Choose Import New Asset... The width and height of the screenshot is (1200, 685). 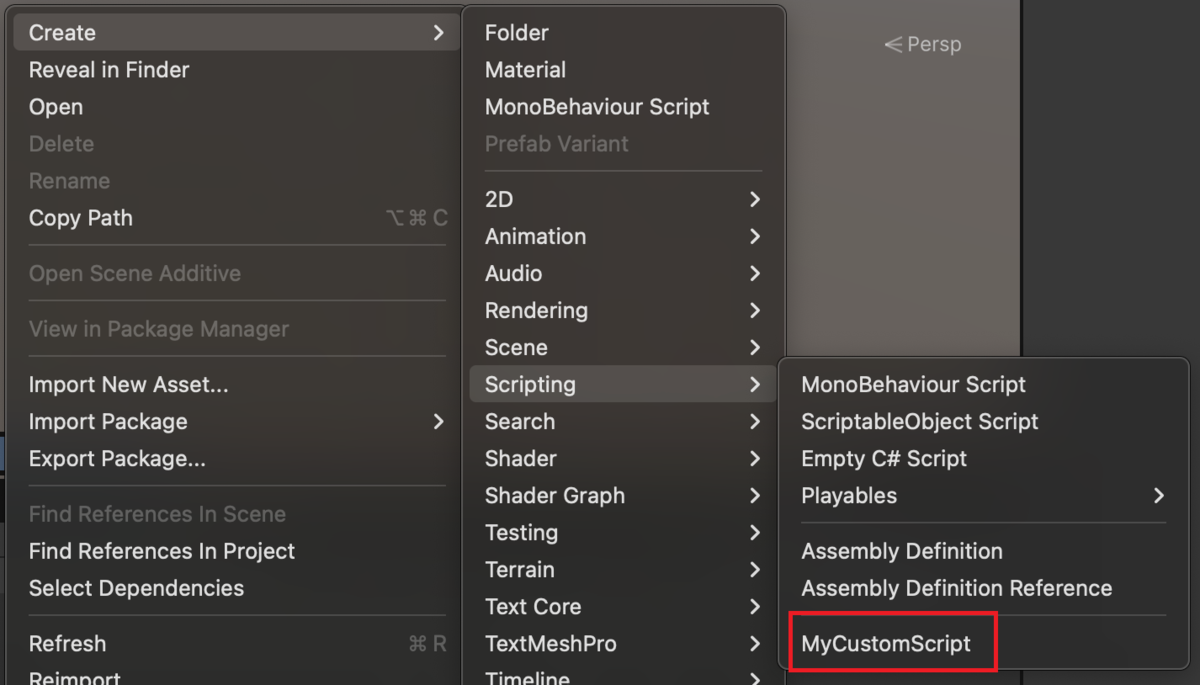pyautogui.click(x=128, y=384)
